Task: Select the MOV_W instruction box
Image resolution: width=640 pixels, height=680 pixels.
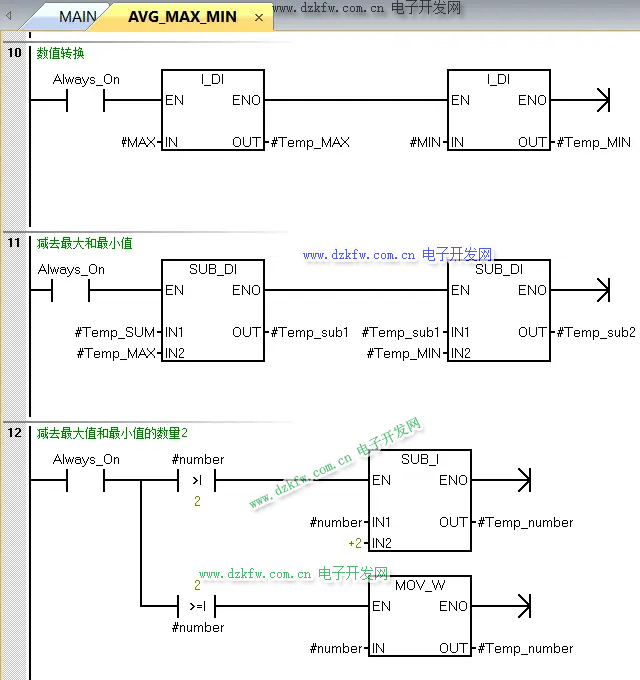Action: click(x=419, y=616)
